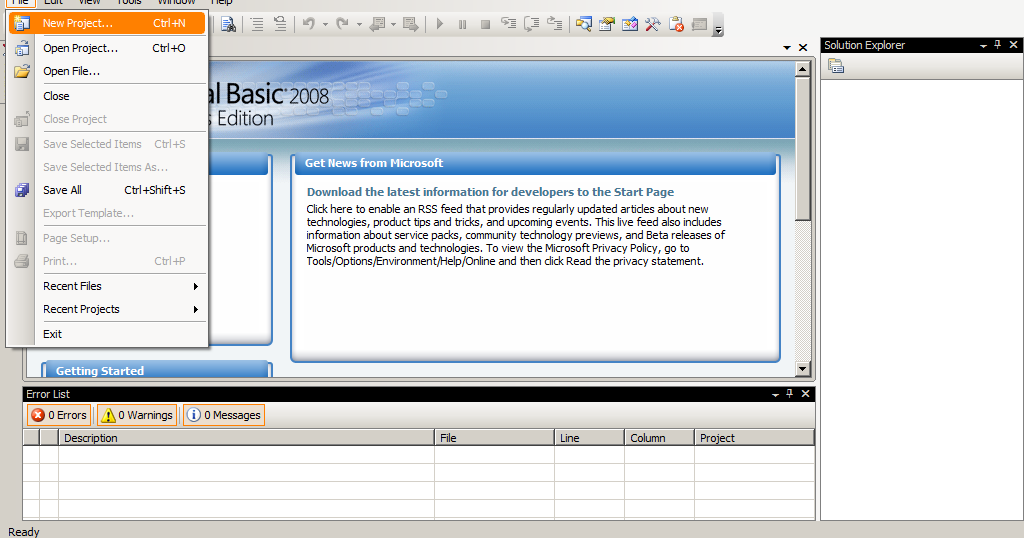
Task: Click the Comment out selected lines icon
Action: point(257,24)
